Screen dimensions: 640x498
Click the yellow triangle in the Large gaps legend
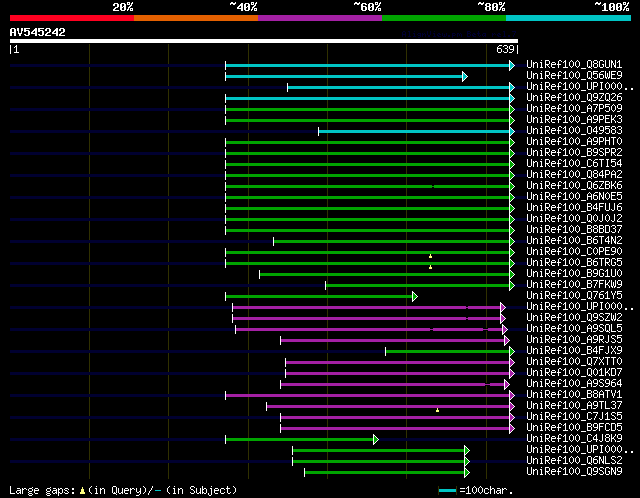82,490
